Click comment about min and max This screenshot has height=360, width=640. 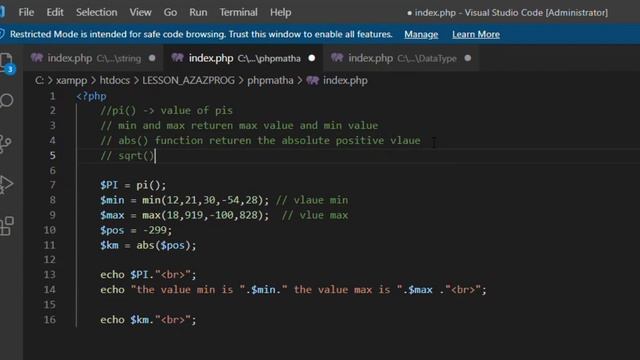(x=239, y=125)
